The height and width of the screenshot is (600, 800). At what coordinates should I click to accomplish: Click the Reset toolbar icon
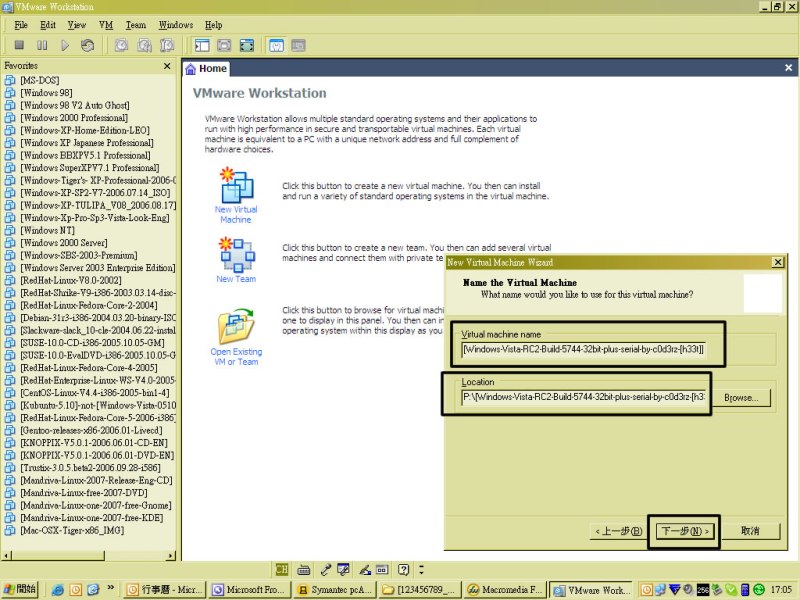pyautogui.click(x=87, y=45)
